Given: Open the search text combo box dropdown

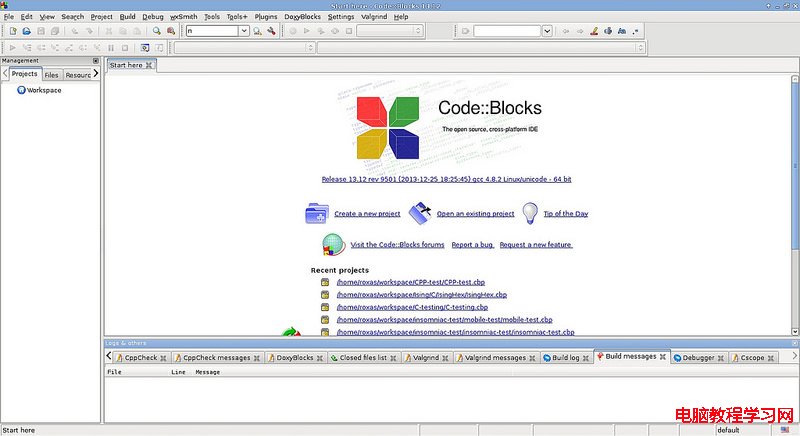Looking at the screenshot, I should pos(244,31).
